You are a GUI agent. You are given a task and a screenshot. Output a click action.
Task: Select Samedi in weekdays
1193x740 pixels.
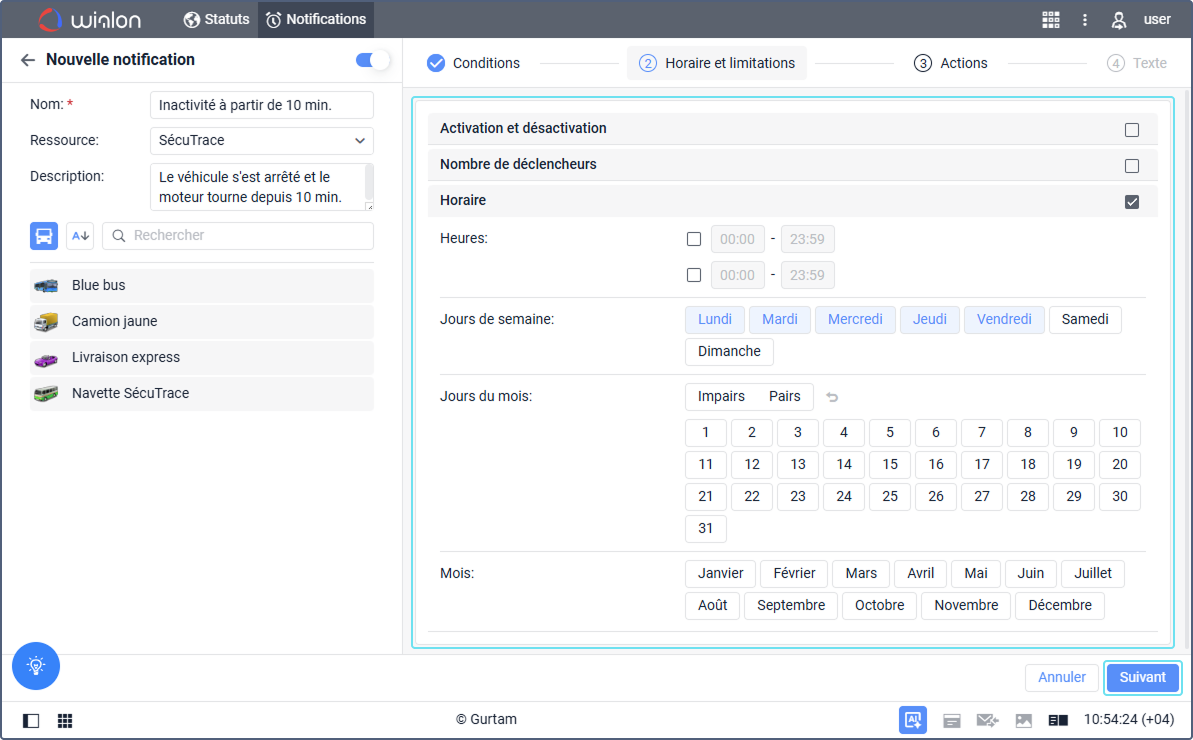click(x=1085, y=320)
